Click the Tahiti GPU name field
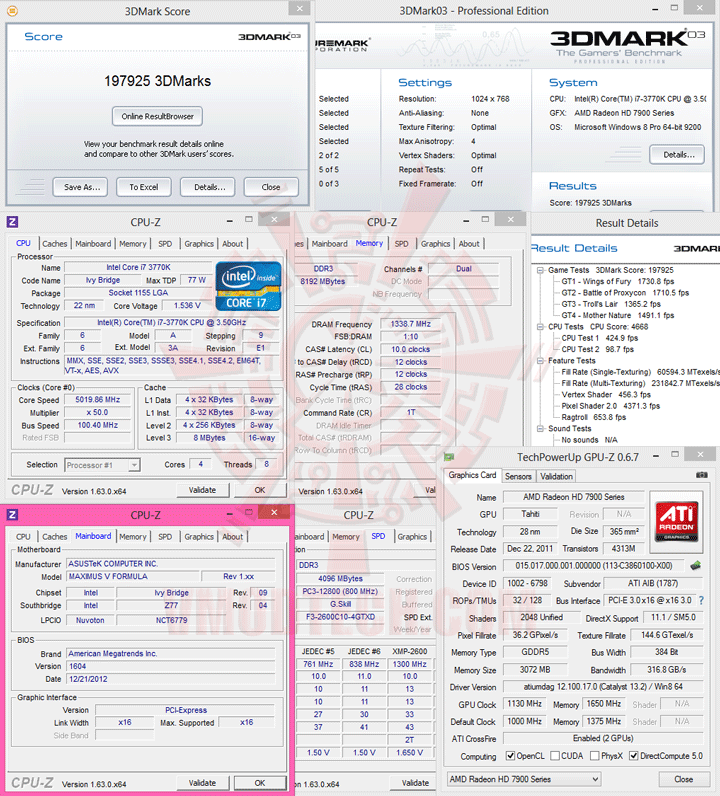This screenshot has height=796, width=720. point(530,514)
